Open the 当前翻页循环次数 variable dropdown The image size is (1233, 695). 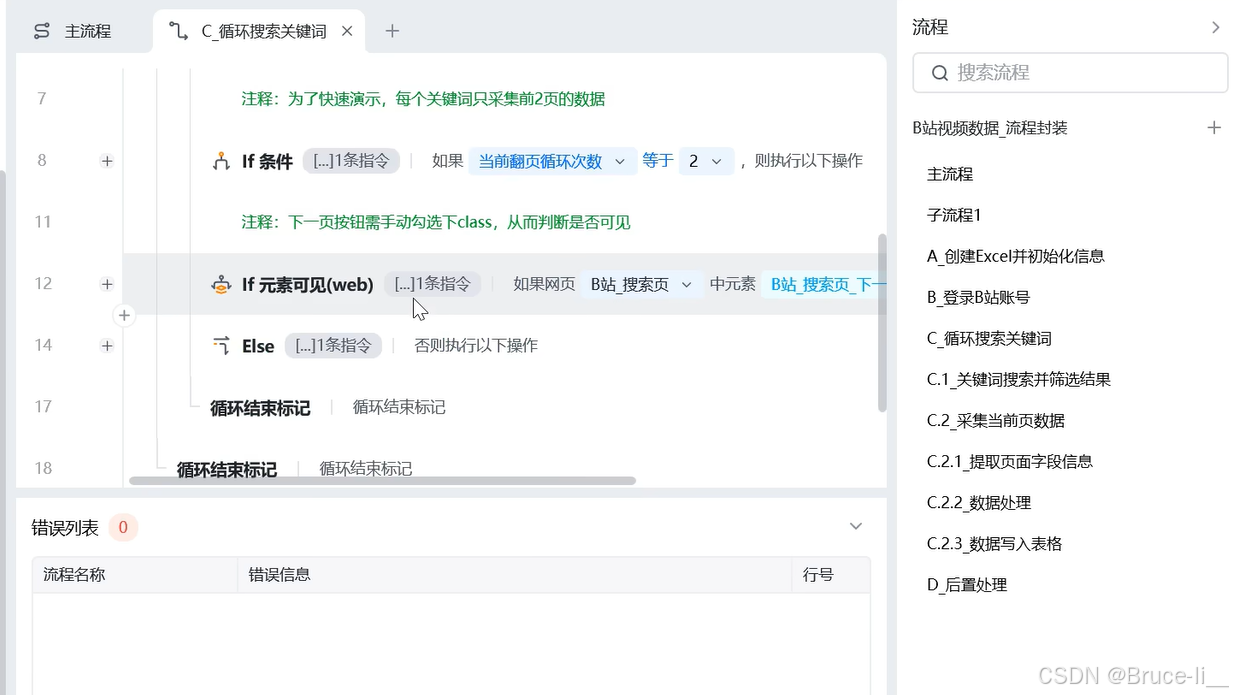click(x=552, y=161)
